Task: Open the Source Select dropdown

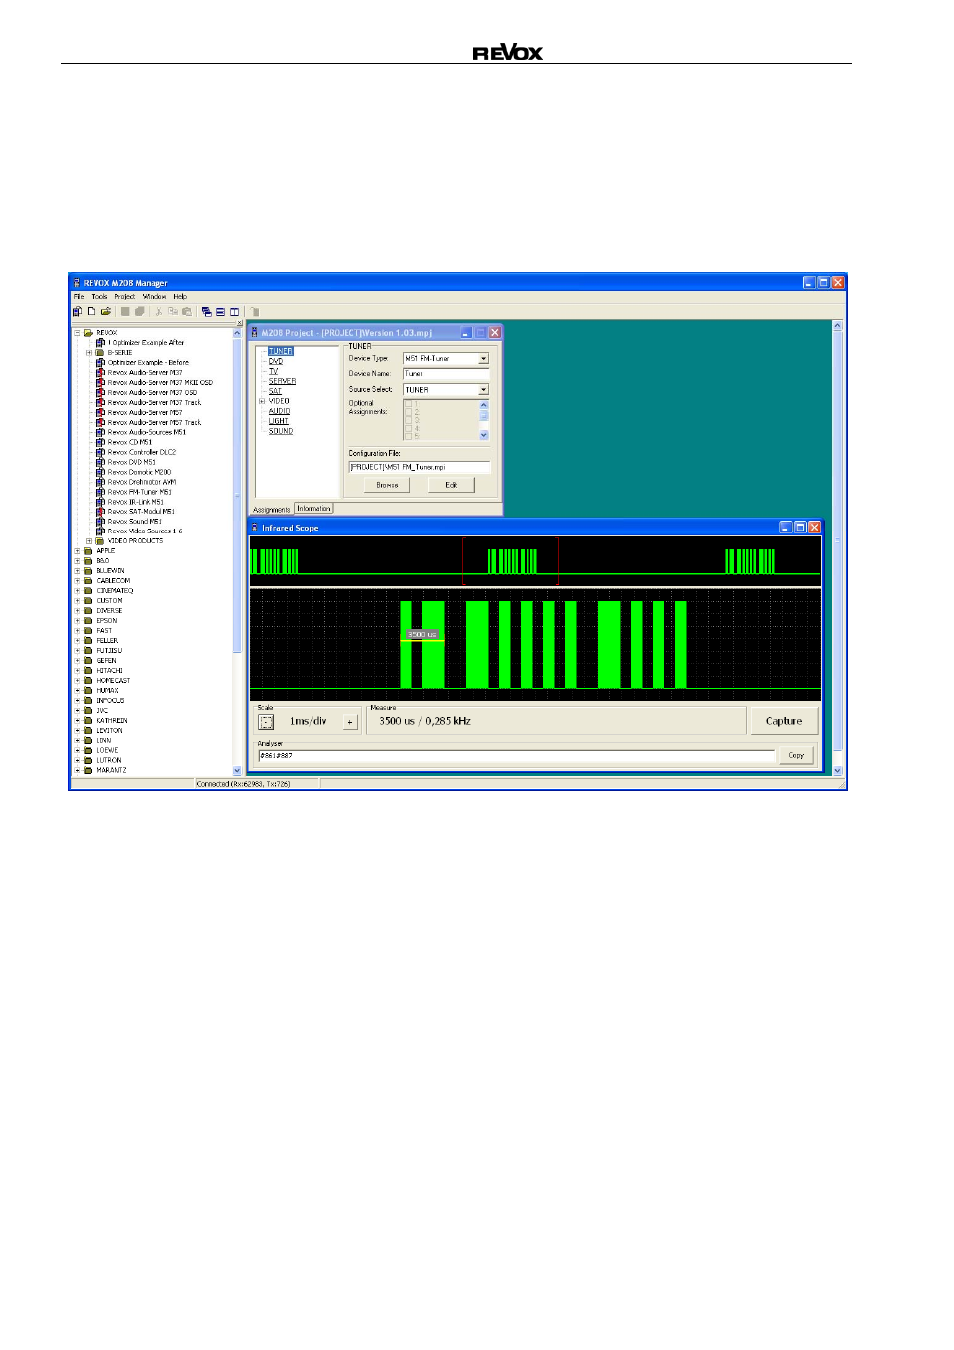Action: 484,390
